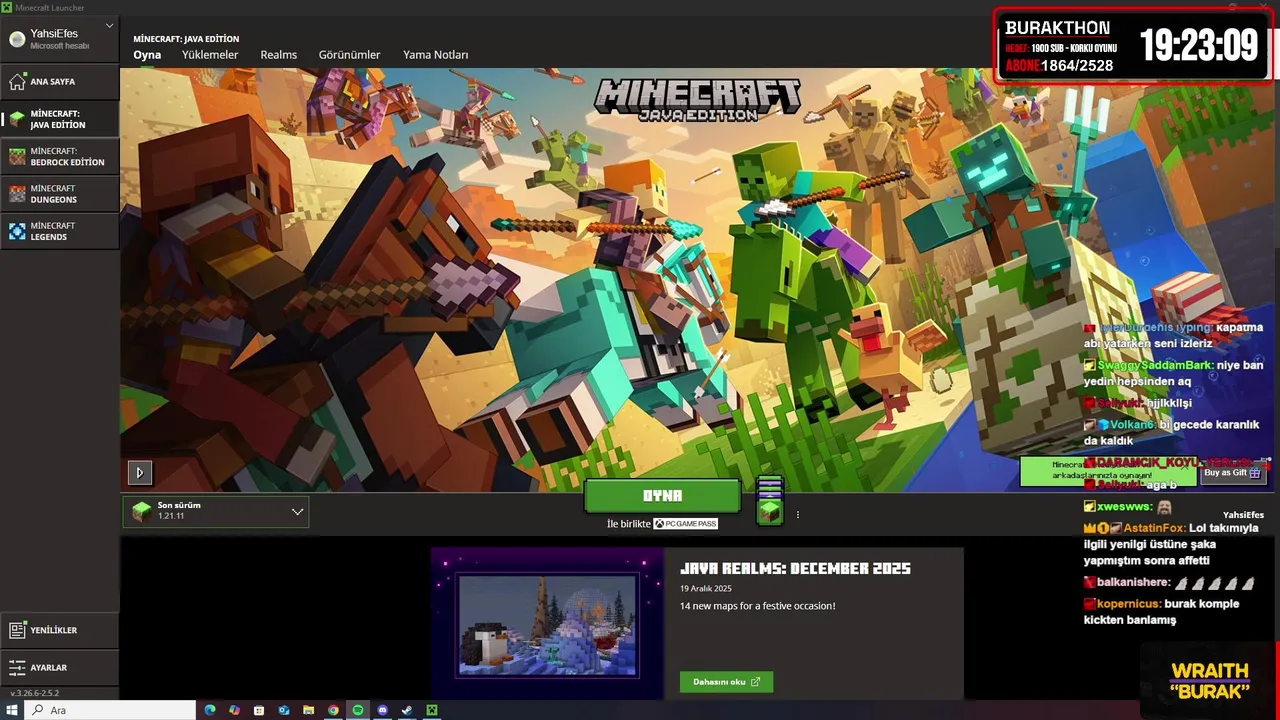Open Minecraft Legends from sidebar

click(x=60, y=231)
